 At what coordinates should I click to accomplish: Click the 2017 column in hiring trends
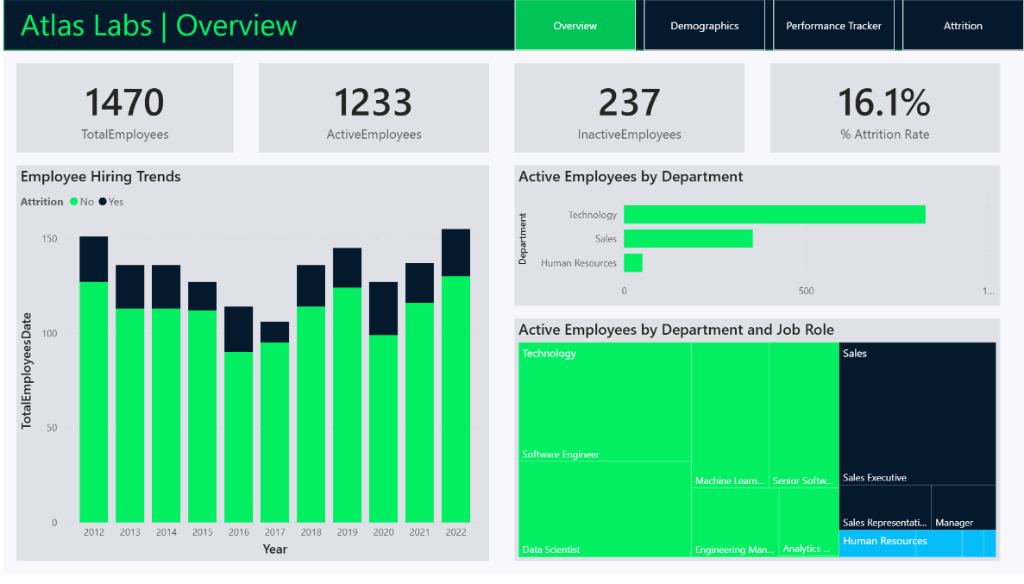275,430
